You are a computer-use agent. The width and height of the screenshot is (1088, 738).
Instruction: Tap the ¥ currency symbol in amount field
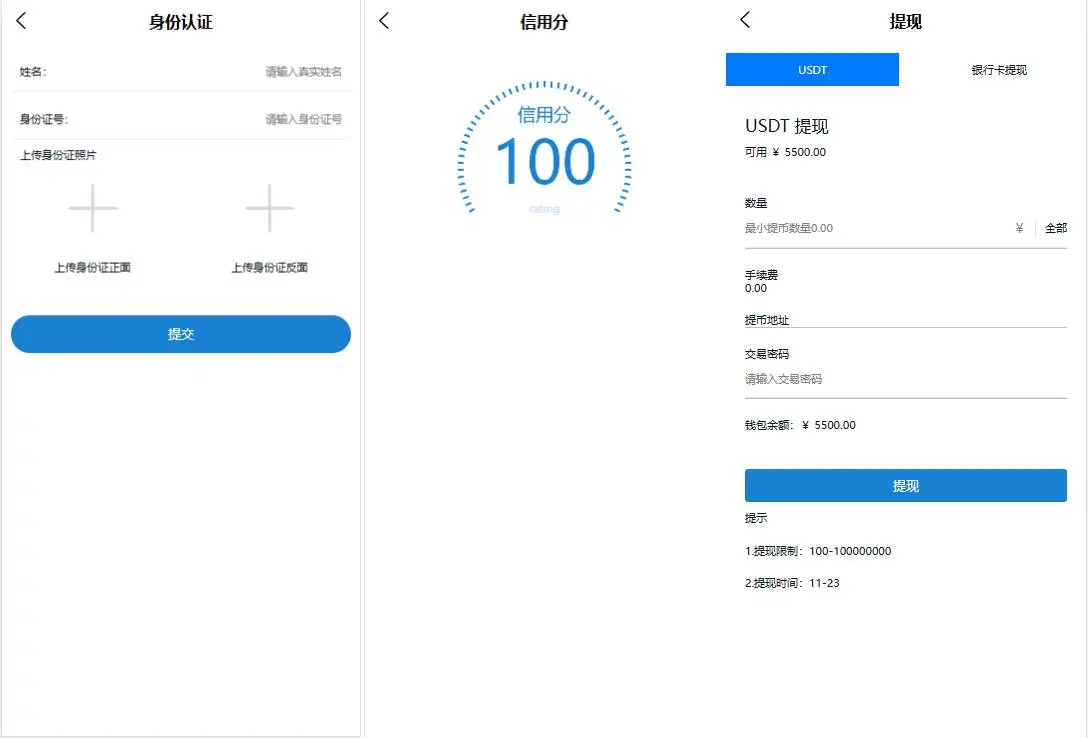[1019, 227]
